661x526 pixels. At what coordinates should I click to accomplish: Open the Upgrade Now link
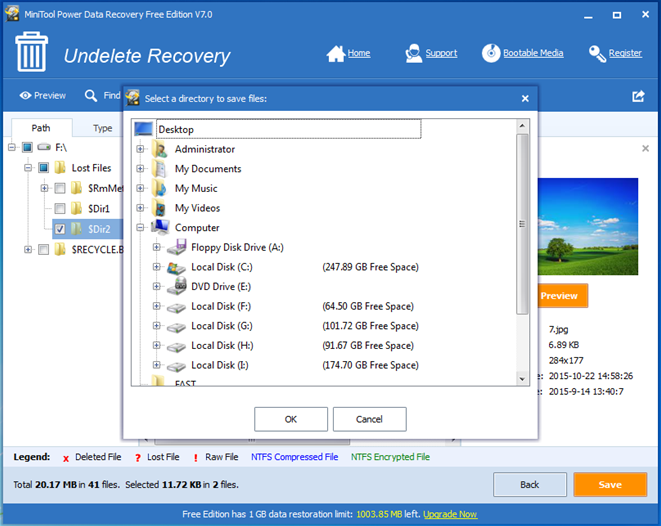450,514
